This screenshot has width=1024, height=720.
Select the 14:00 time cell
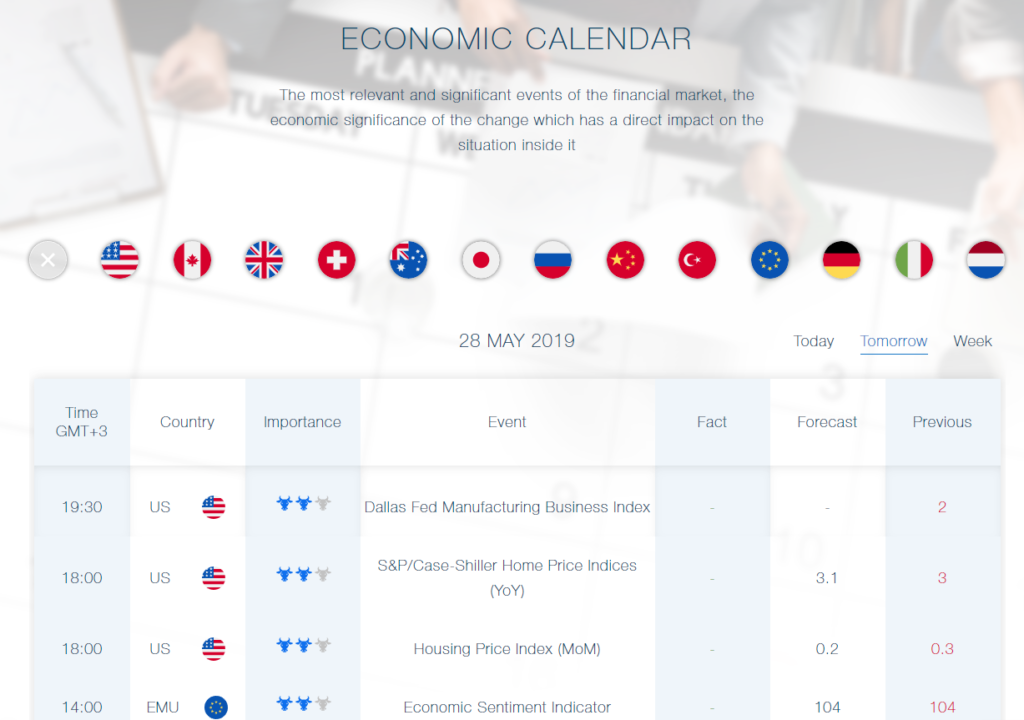pyautogui.click(x=82, y=707)
